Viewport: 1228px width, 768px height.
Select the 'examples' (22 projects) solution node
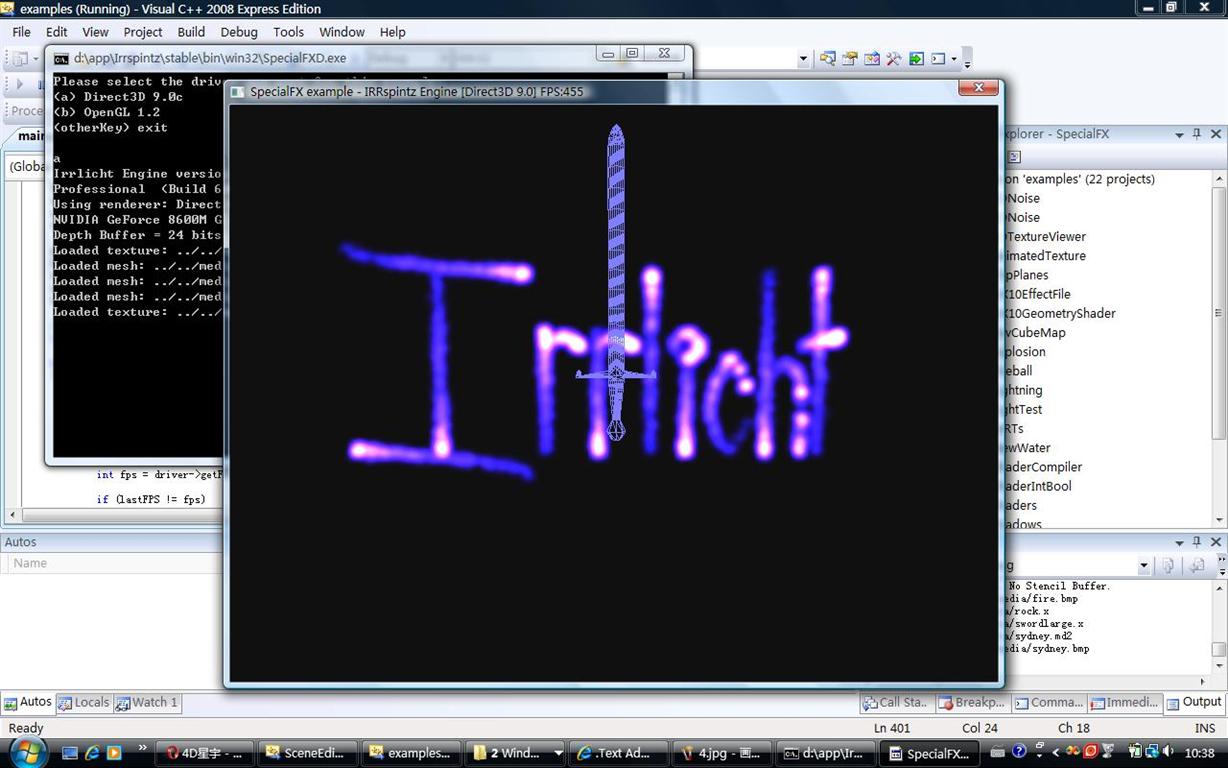[x=1080, y=179]
